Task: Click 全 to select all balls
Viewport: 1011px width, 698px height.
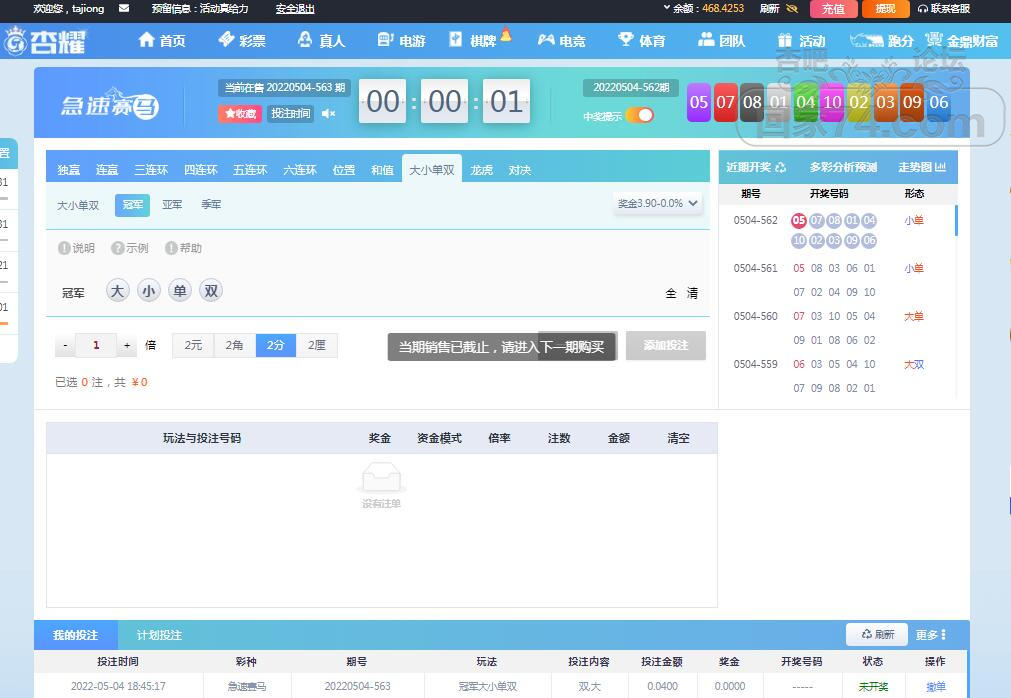Action: 671,293
